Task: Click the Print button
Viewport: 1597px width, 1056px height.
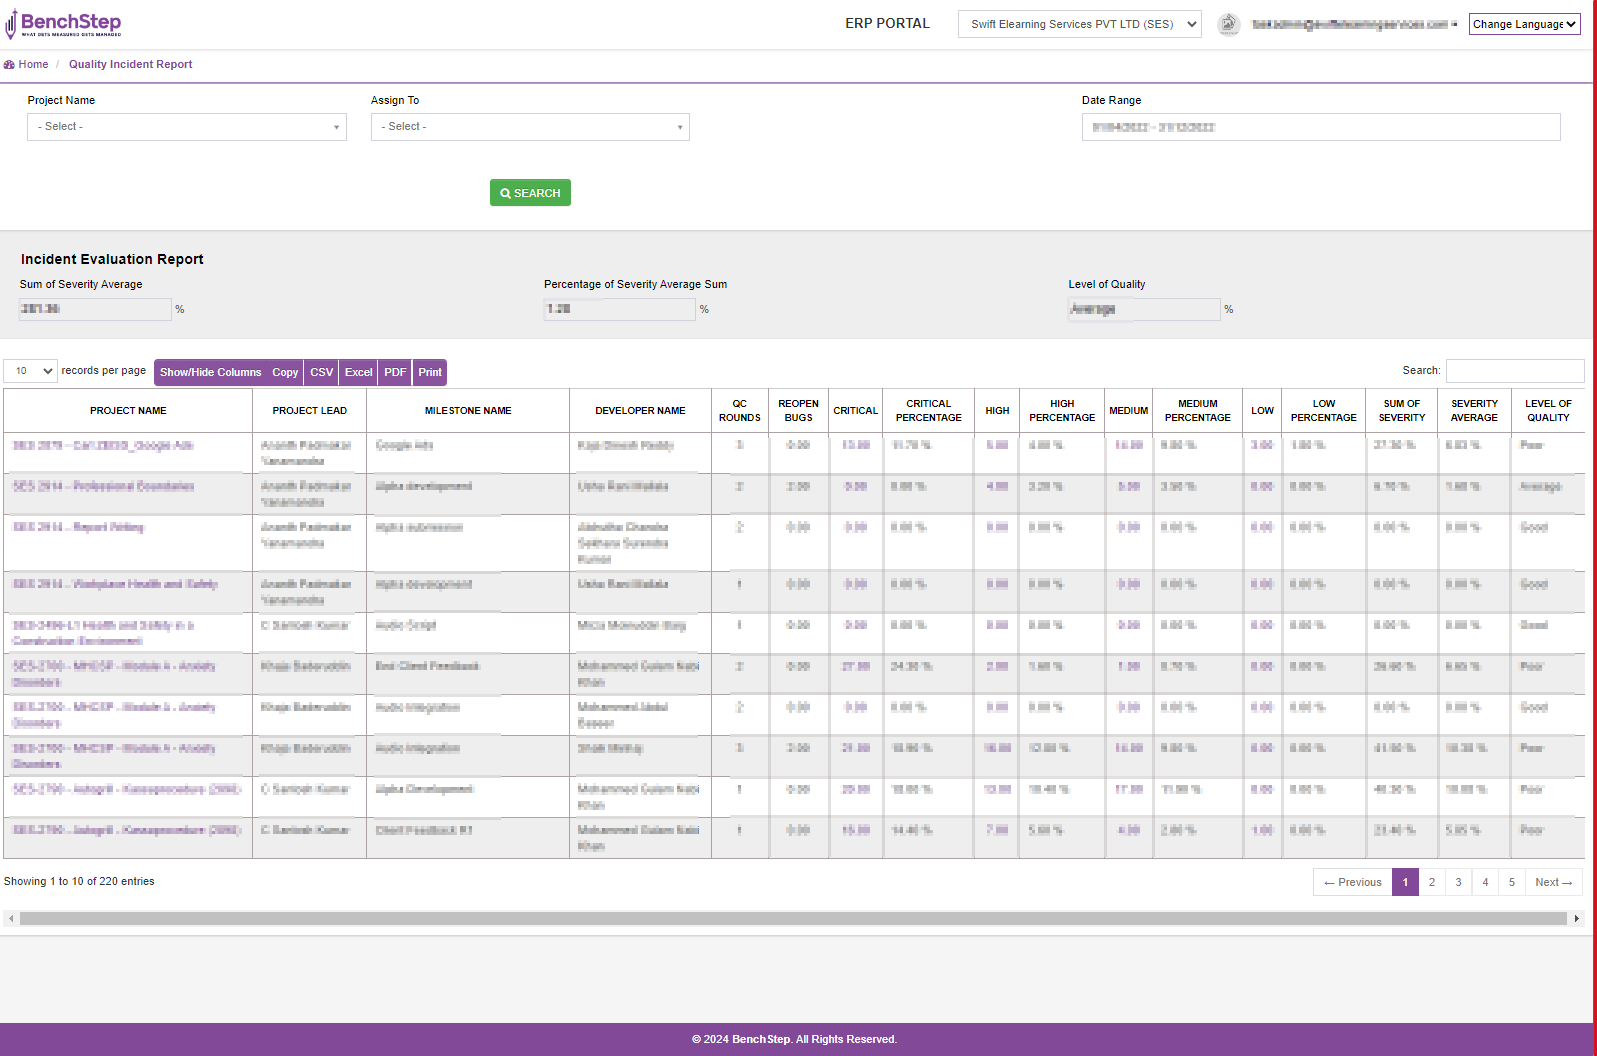Action: tap(429, 372)
